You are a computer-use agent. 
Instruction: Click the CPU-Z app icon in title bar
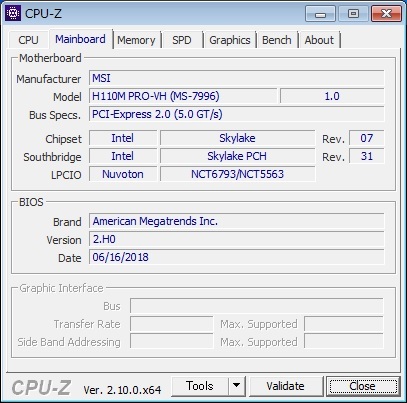tap(13, 13)
